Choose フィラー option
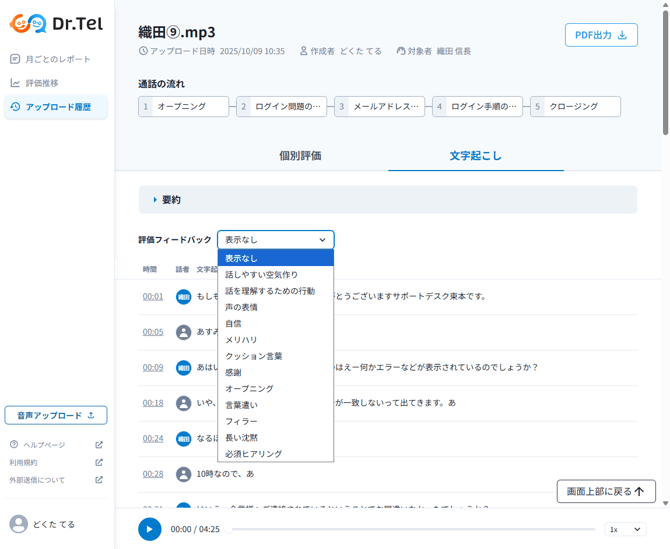Screen dimensions: 670x549 click(276, 421)
